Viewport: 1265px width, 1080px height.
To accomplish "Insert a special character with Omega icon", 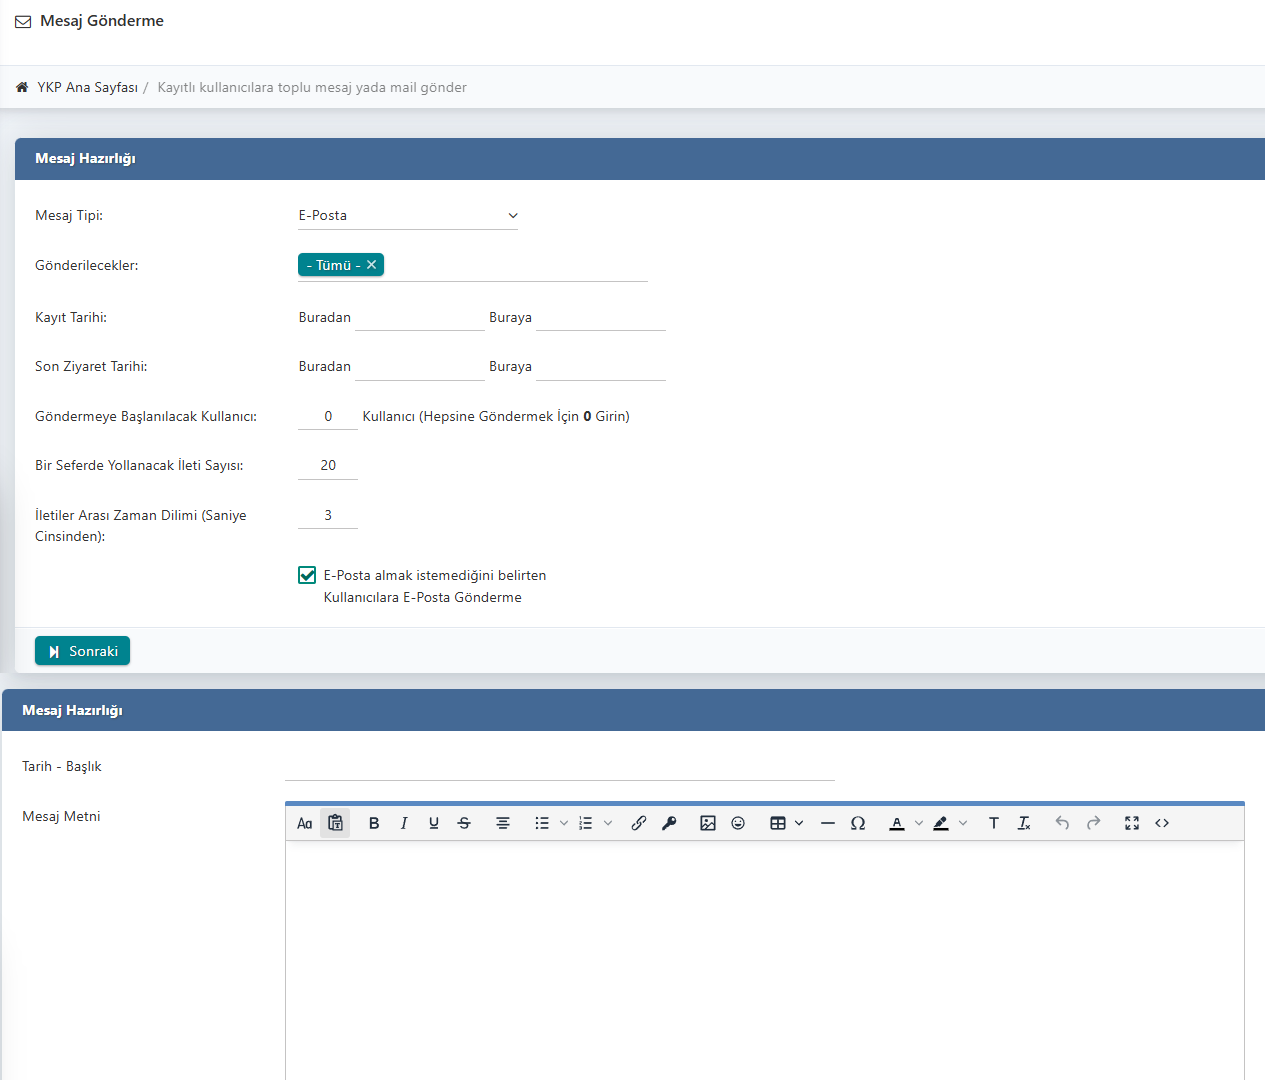I will click(858, 823).
